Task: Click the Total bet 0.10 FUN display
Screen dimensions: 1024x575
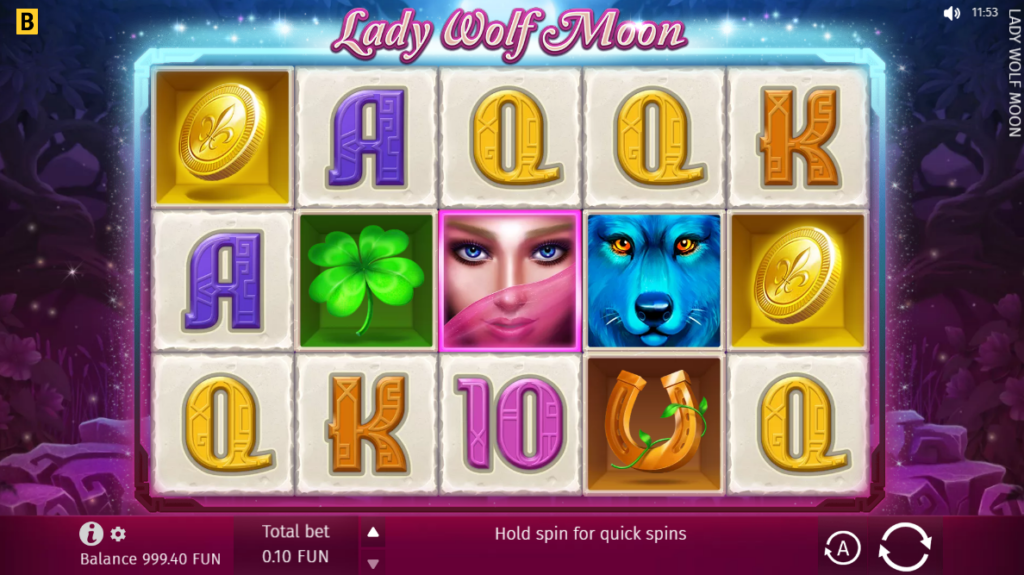Action: (296, 544)
